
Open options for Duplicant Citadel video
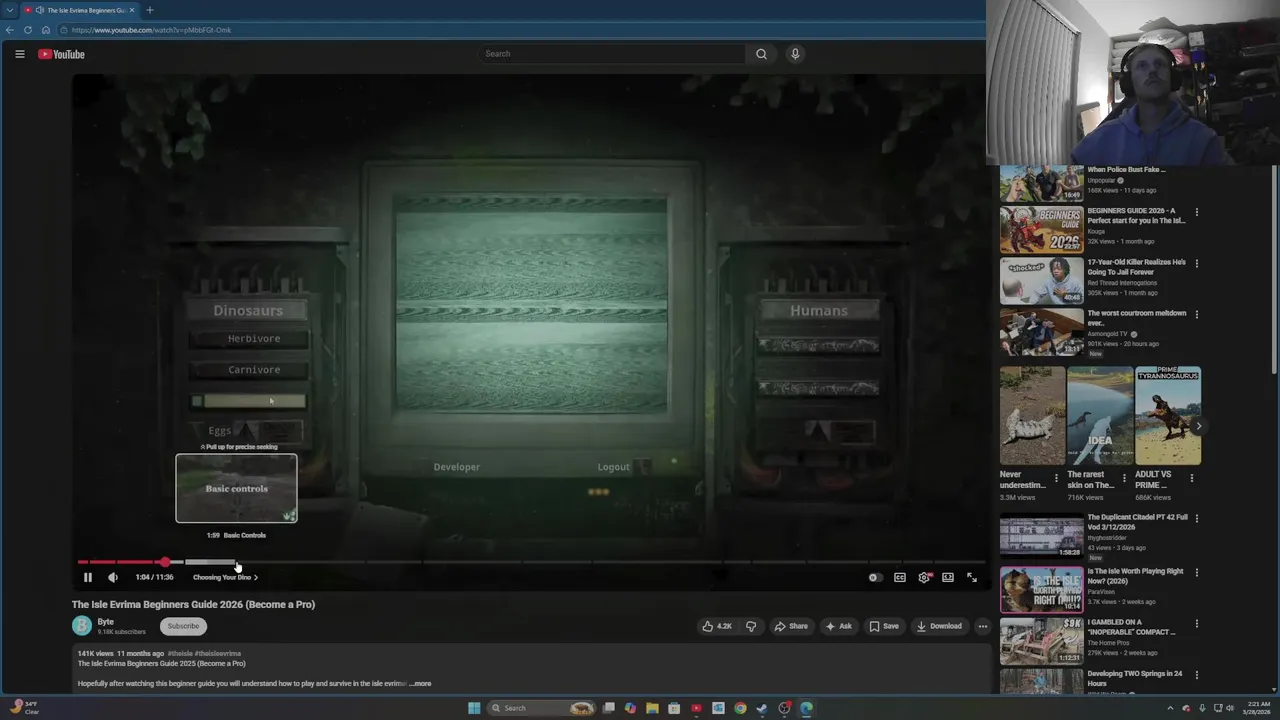tap(1196, 518)
